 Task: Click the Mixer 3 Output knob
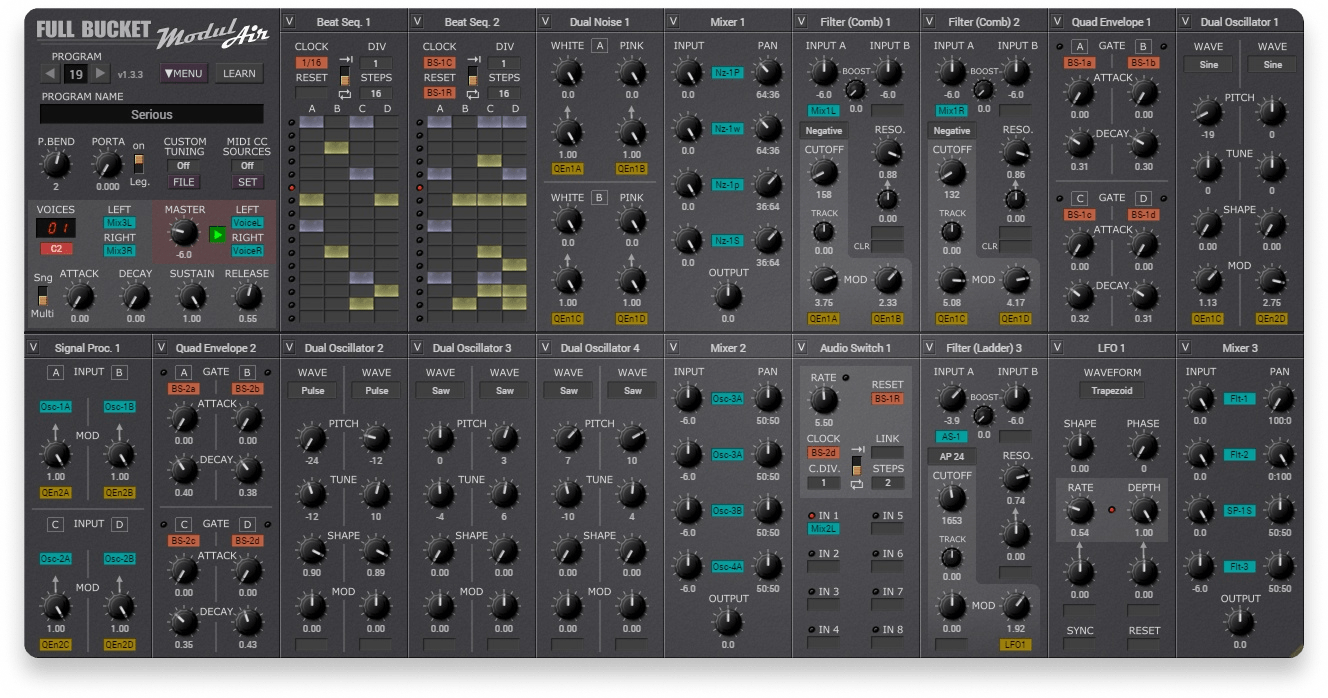click(1239, 622)
